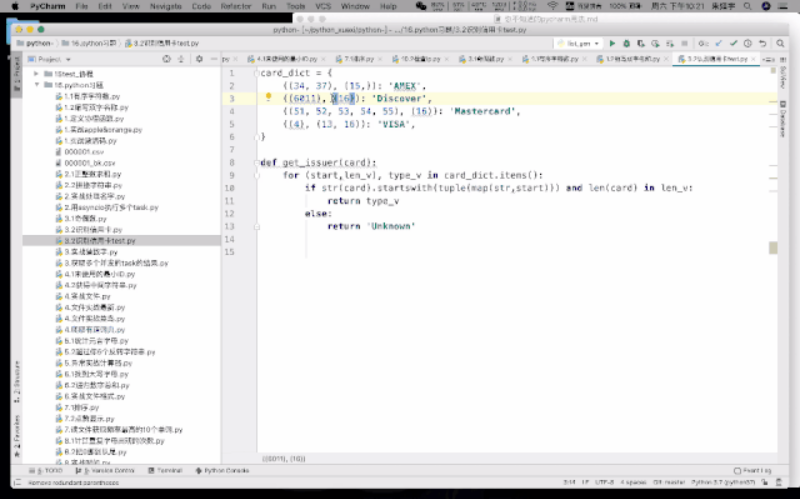Toggle the Project tool window side tab

pos(17,74)
